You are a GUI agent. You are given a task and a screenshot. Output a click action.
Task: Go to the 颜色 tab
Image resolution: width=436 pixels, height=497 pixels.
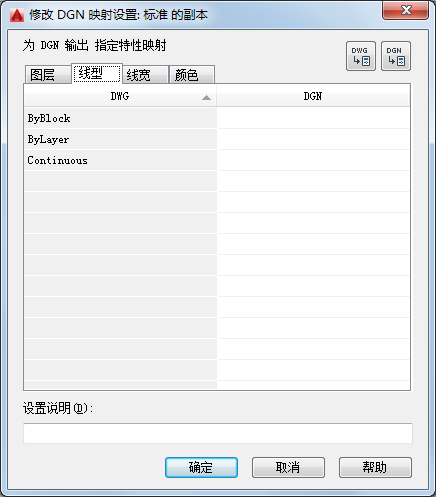click(192, 74)
